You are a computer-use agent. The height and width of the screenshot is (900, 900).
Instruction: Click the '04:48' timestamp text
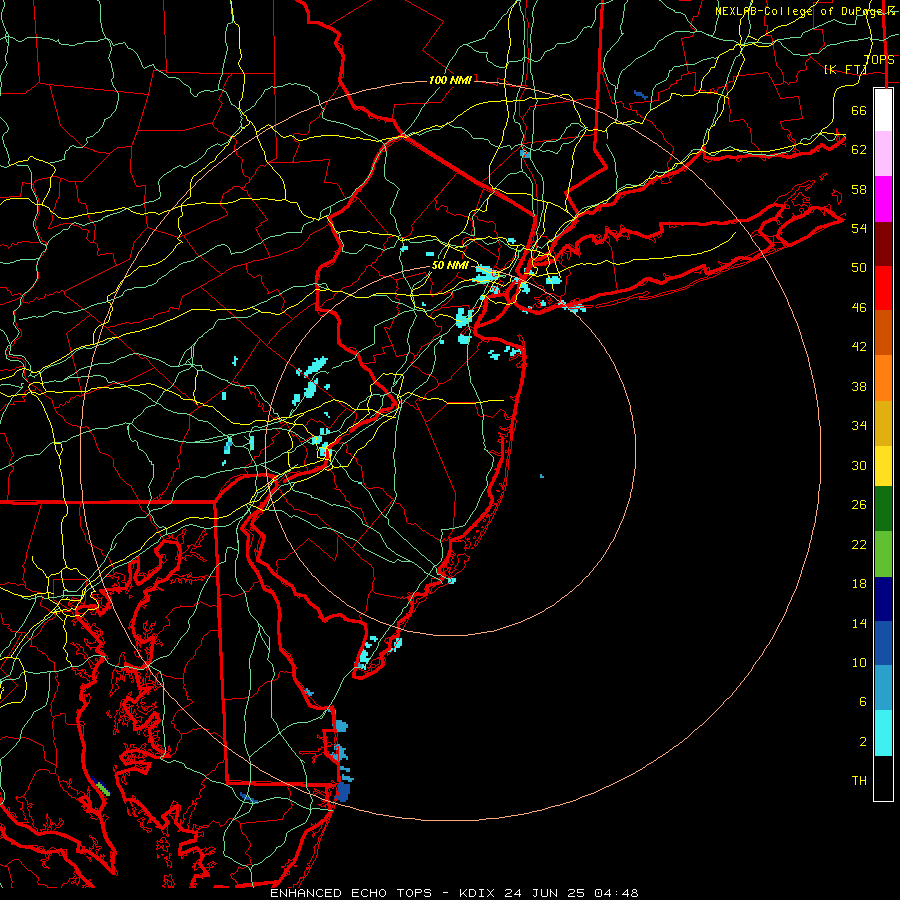[x=616, y=893]
